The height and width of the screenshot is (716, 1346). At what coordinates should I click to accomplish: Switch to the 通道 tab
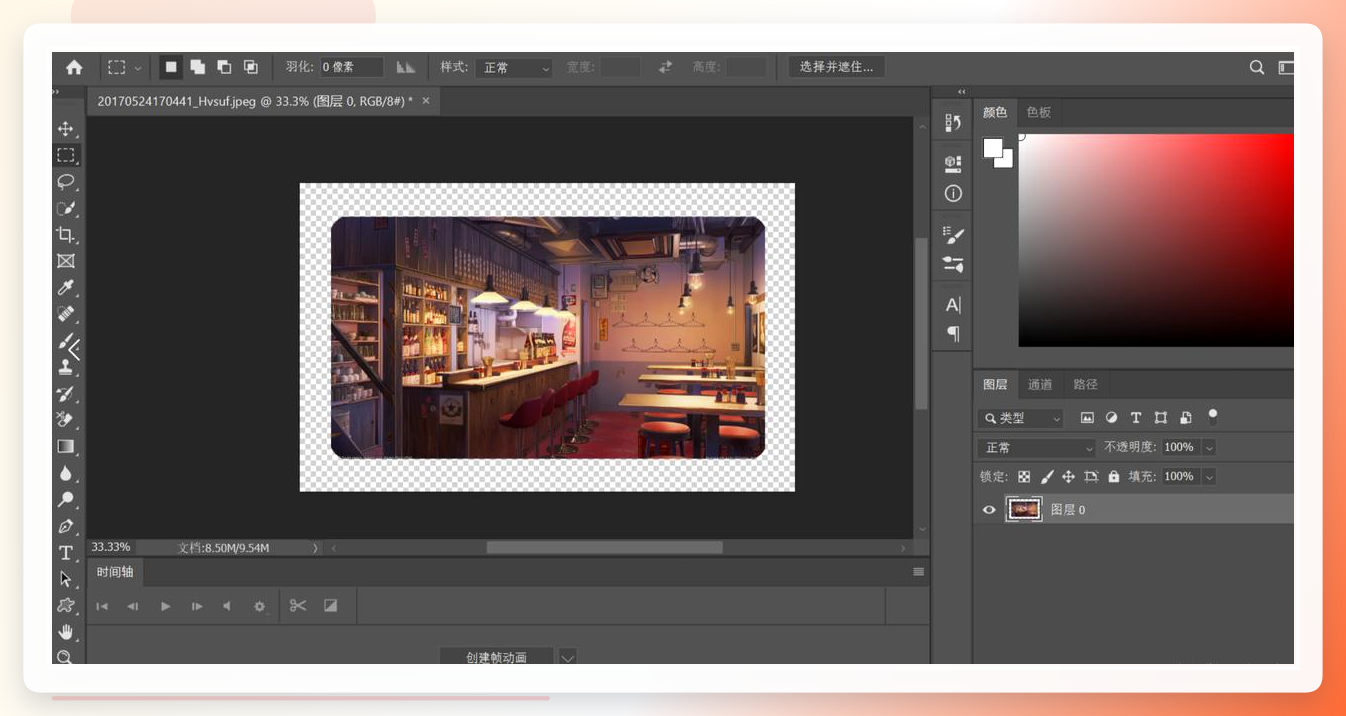1040,385
